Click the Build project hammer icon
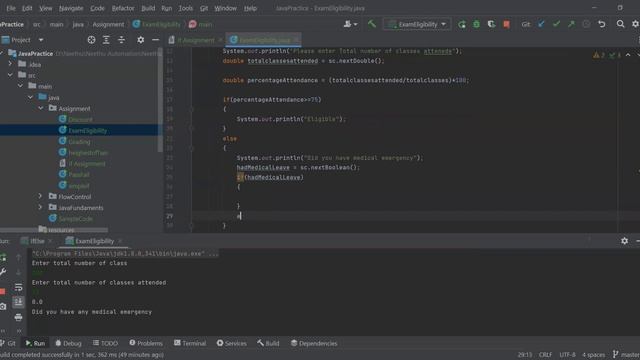The width and height of the screenshot is (640, 360). [x=371, y=24]
